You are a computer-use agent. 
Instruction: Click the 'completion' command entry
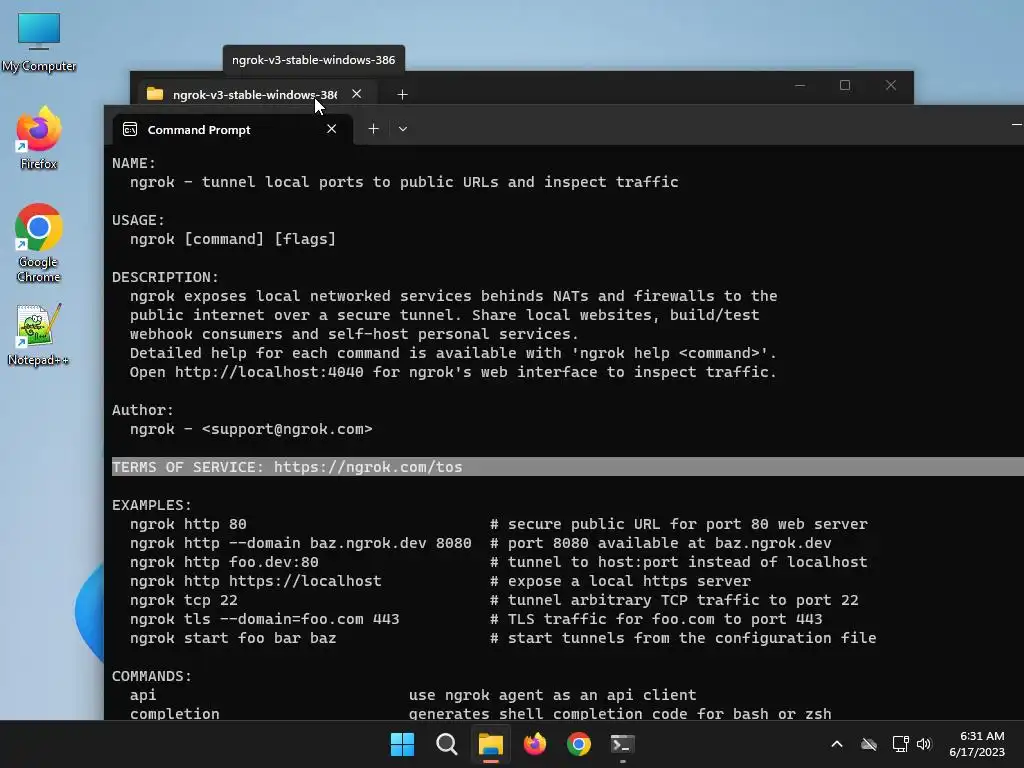tap(174, 714)
